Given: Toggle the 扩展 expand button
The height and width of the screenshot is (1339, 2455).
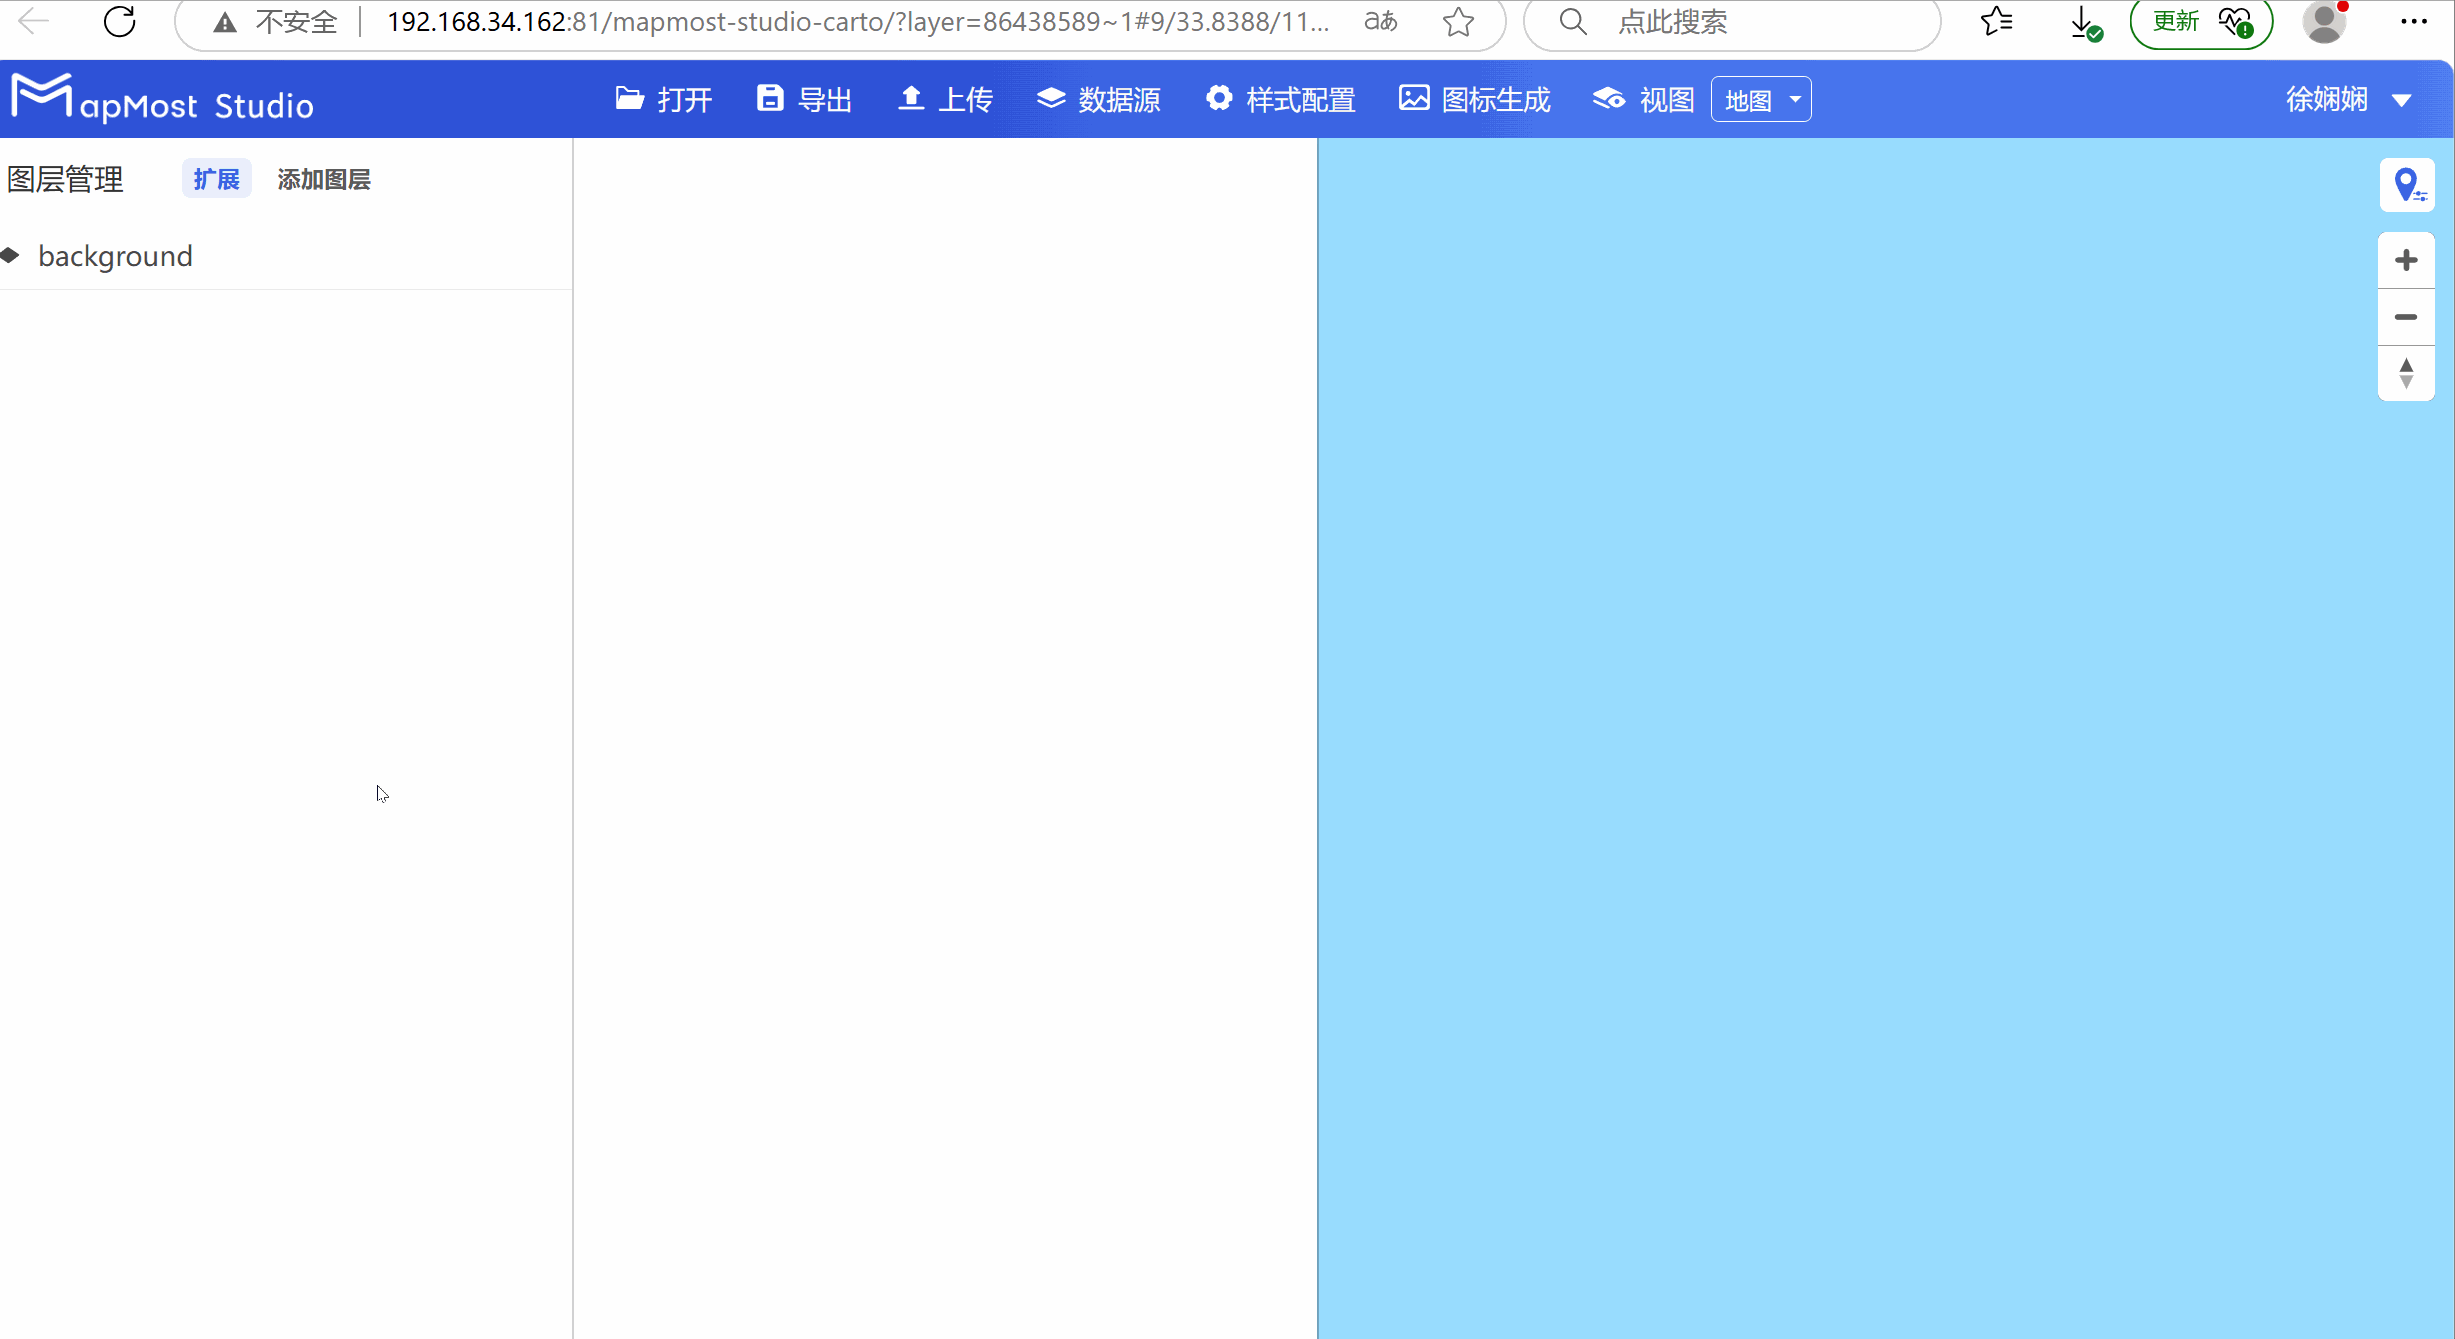Looking at the screenshot, I should [x=216, y=179].
